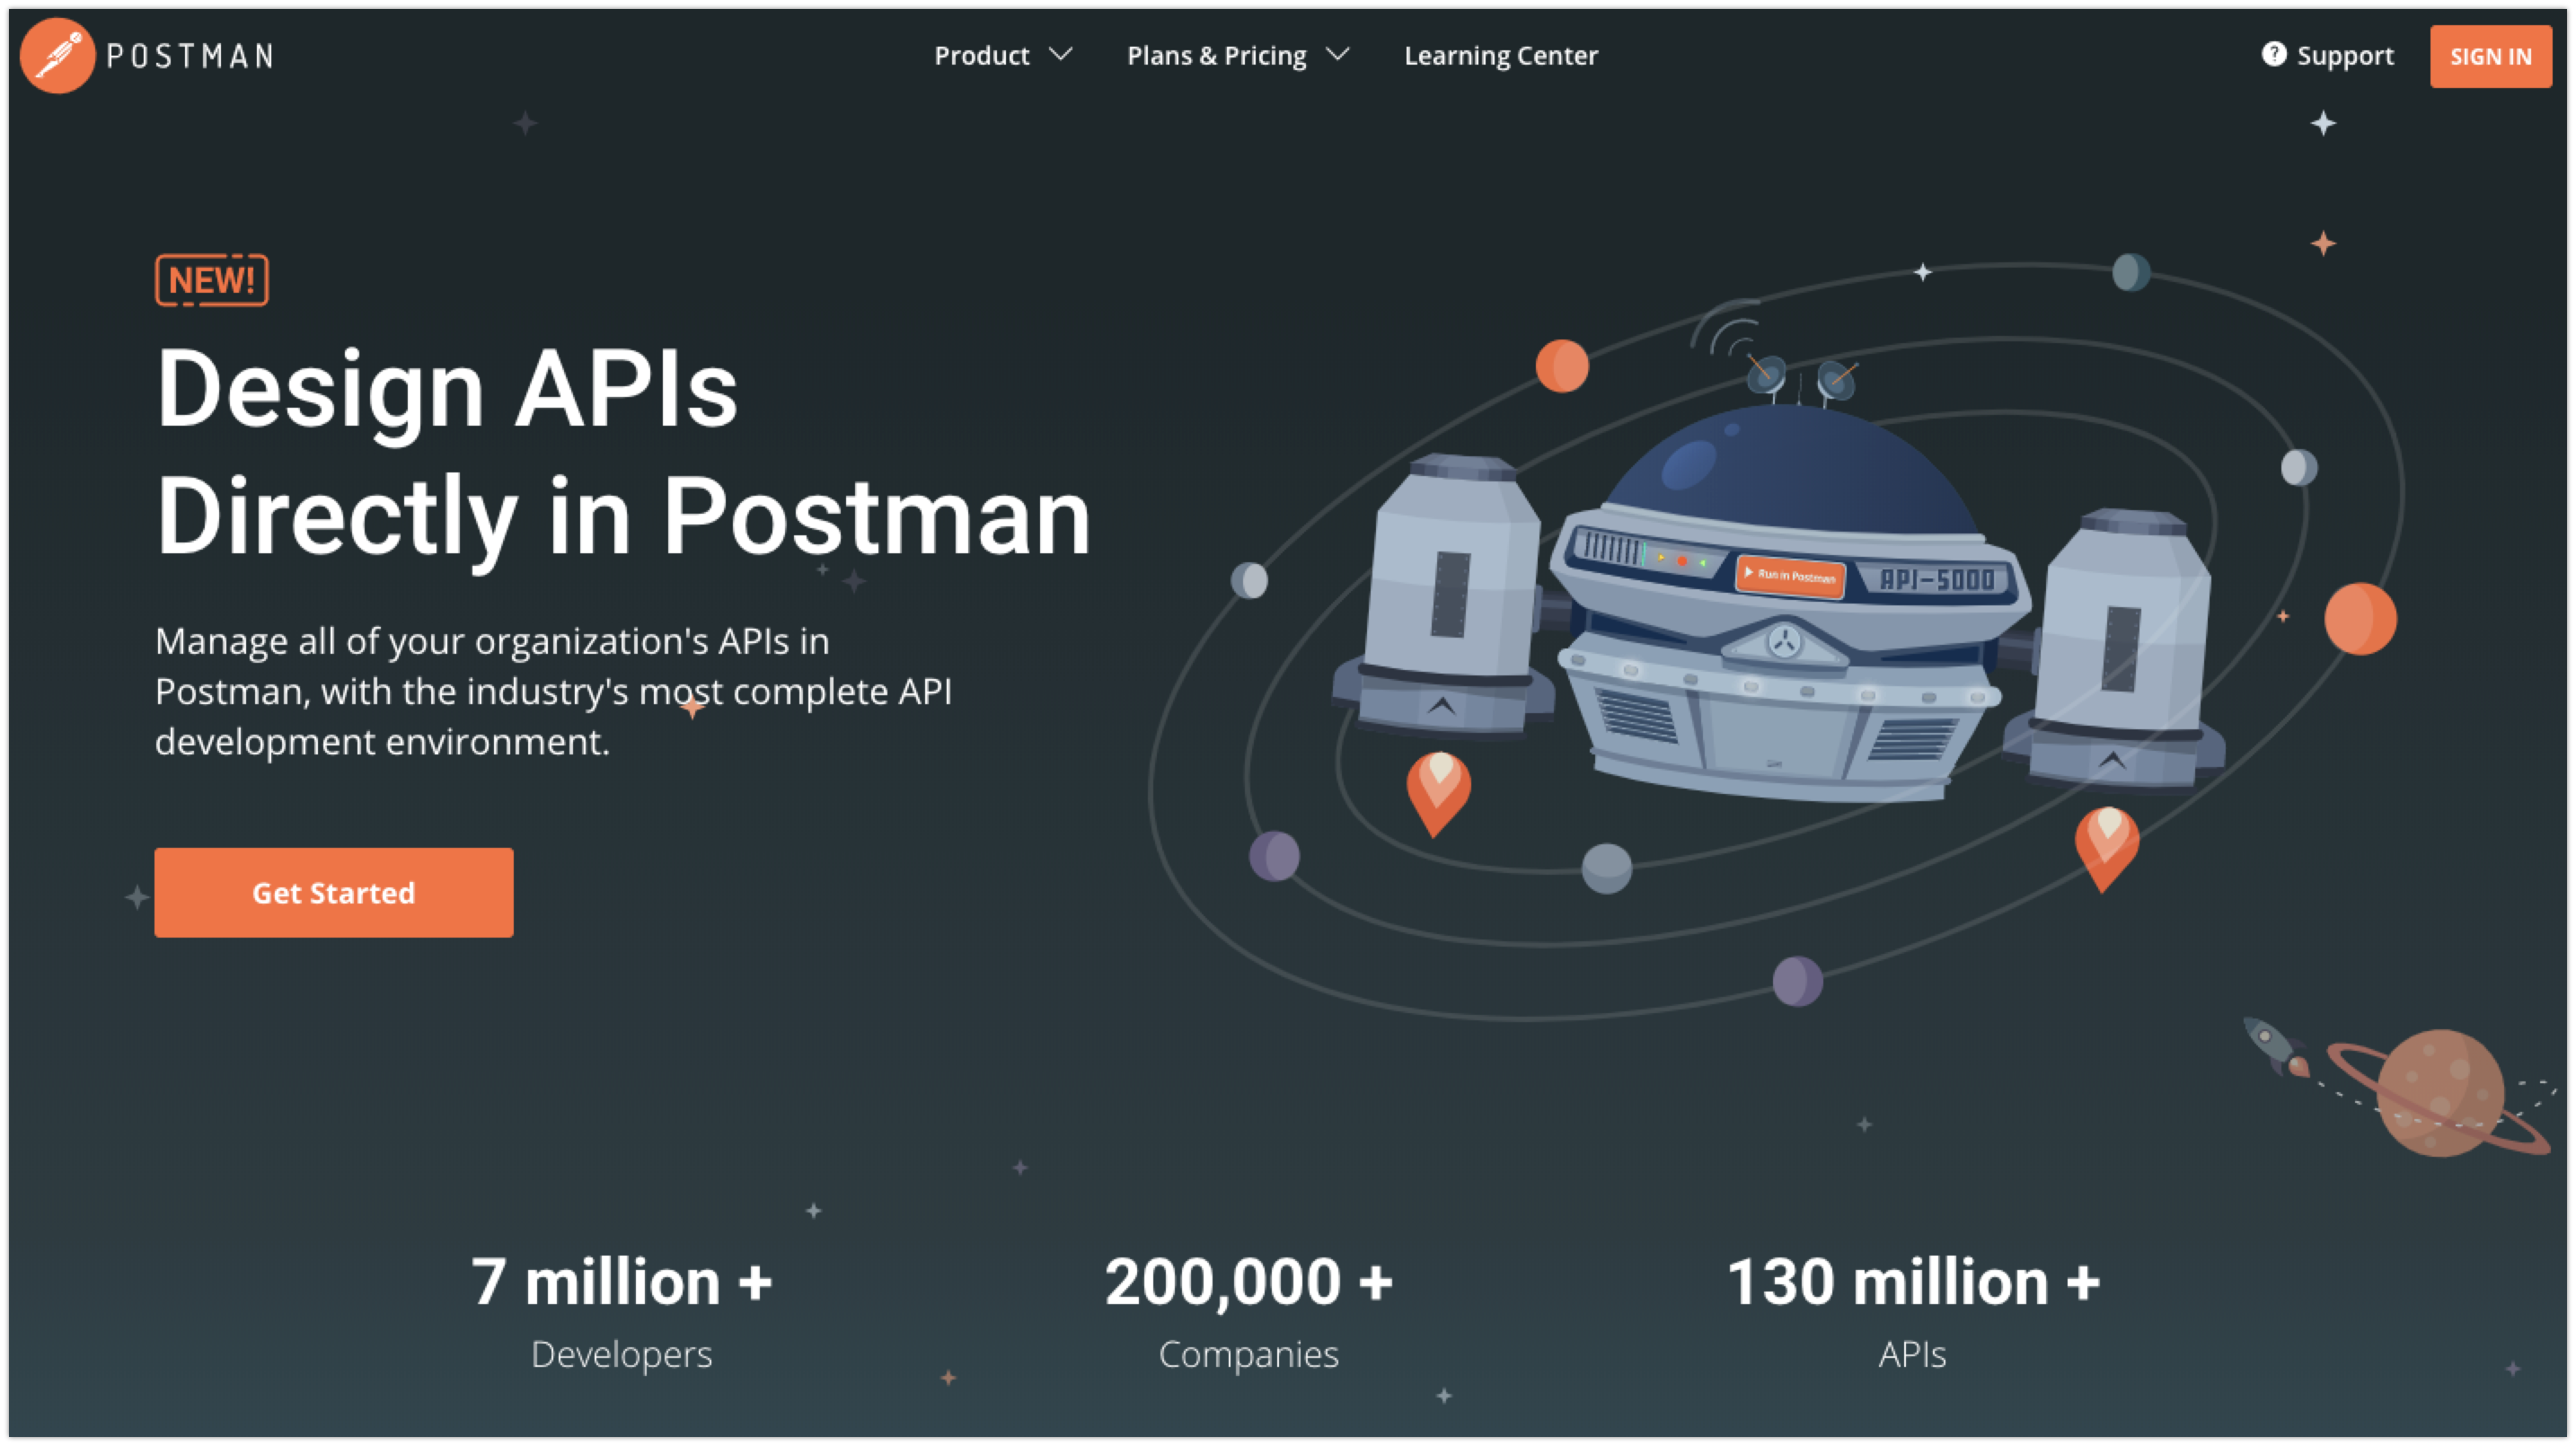
Task: Open the Plans & Pricing menu
Action: [x=1217, y=56]
